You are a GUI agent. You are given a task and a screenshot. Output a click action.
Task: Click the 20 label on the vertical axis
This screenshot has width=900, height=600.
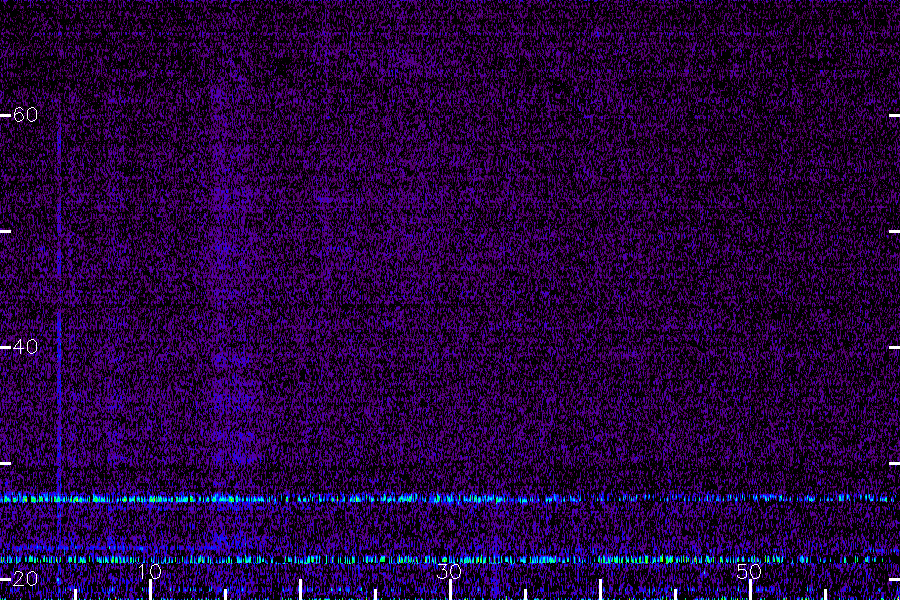tap(26, 579)
